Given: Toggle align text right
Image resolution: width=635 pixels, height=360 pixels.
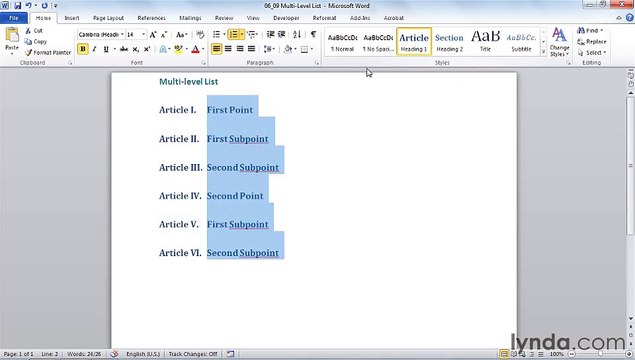Looking at the screenshot, I should pyautogui.click(x=240, y=49).
